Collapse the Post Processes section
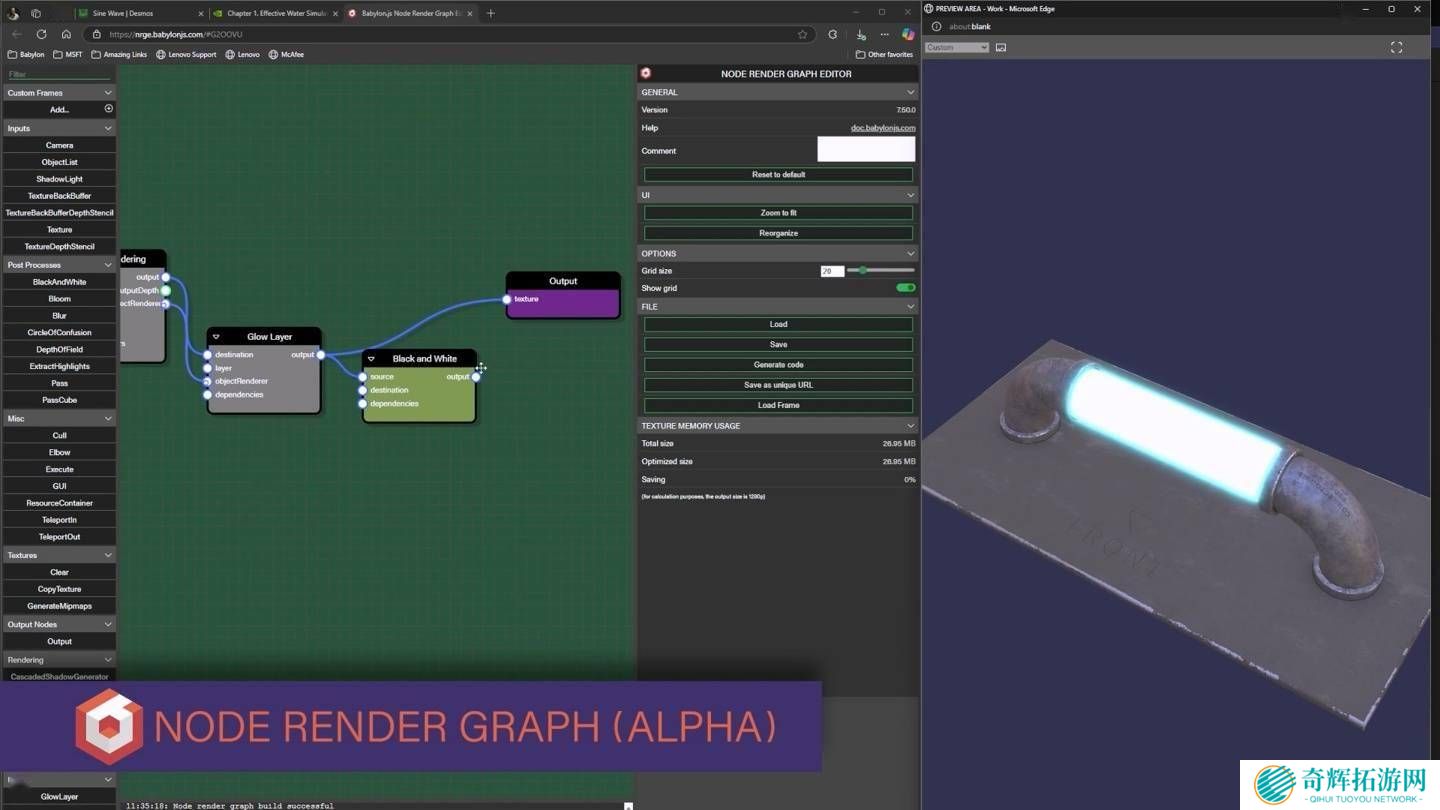 point(108,265)
